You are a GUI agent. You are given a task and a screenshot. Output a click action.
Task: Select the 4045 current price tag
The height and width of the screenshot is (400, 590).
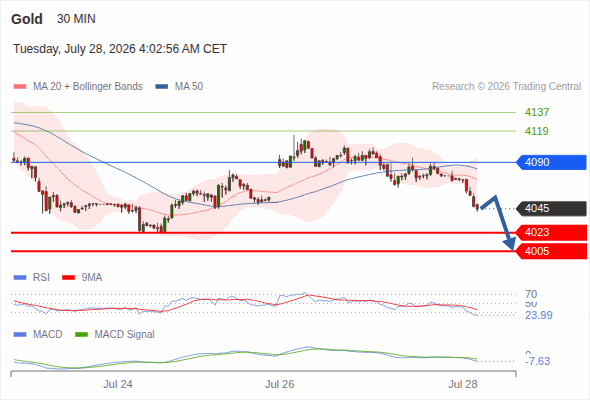click(552, 208)
